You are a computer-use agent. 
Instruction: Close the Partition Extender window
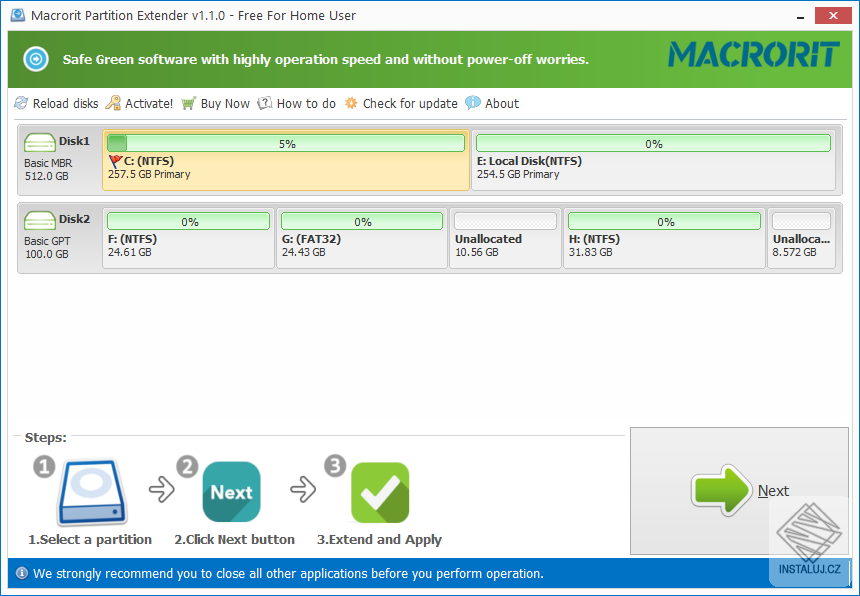pyautogui.click(x=833, y=15)
